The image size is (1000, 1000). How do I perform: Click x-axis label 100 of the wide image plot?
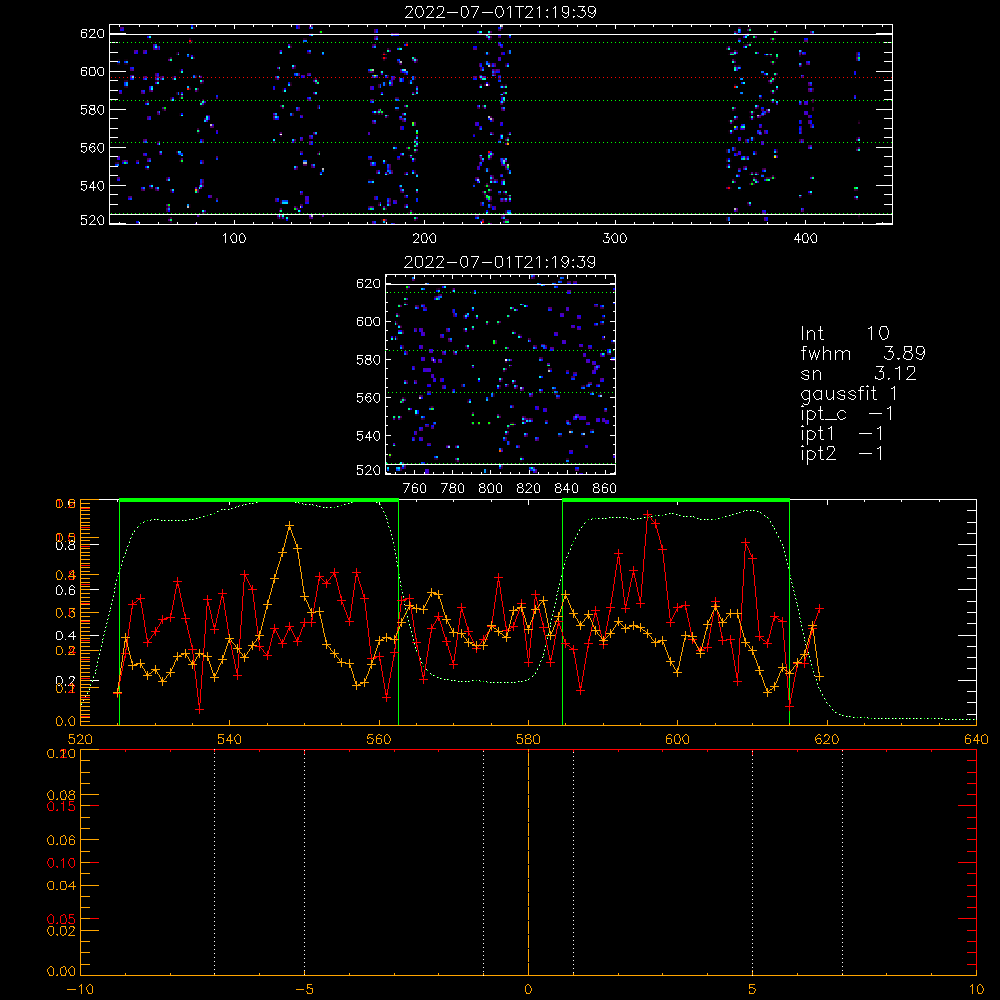[x=234, y=239]
